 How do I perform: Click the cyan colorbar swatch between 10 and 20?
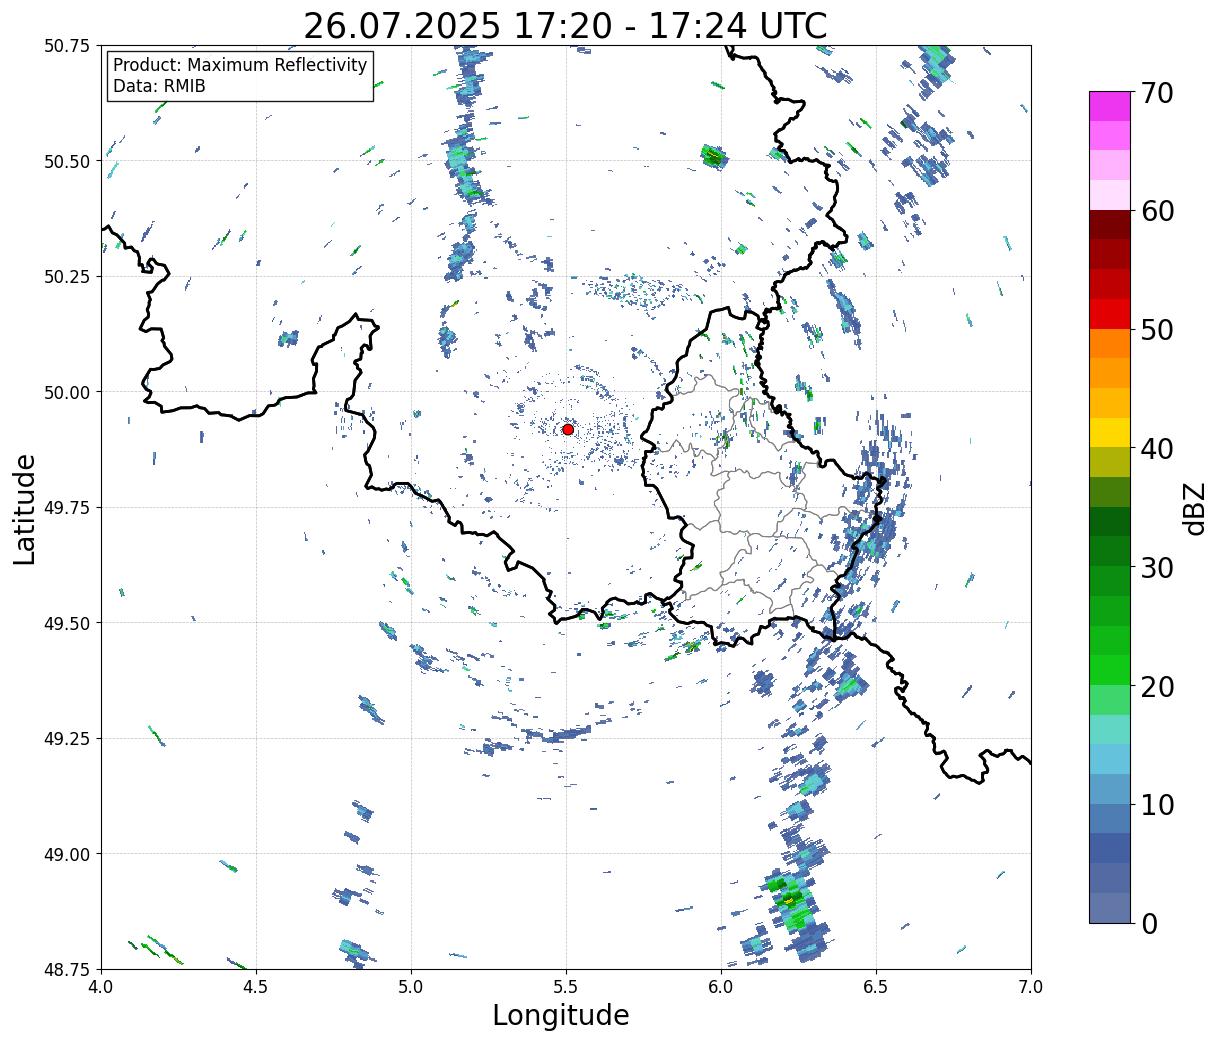click(x=1110, y=758)
